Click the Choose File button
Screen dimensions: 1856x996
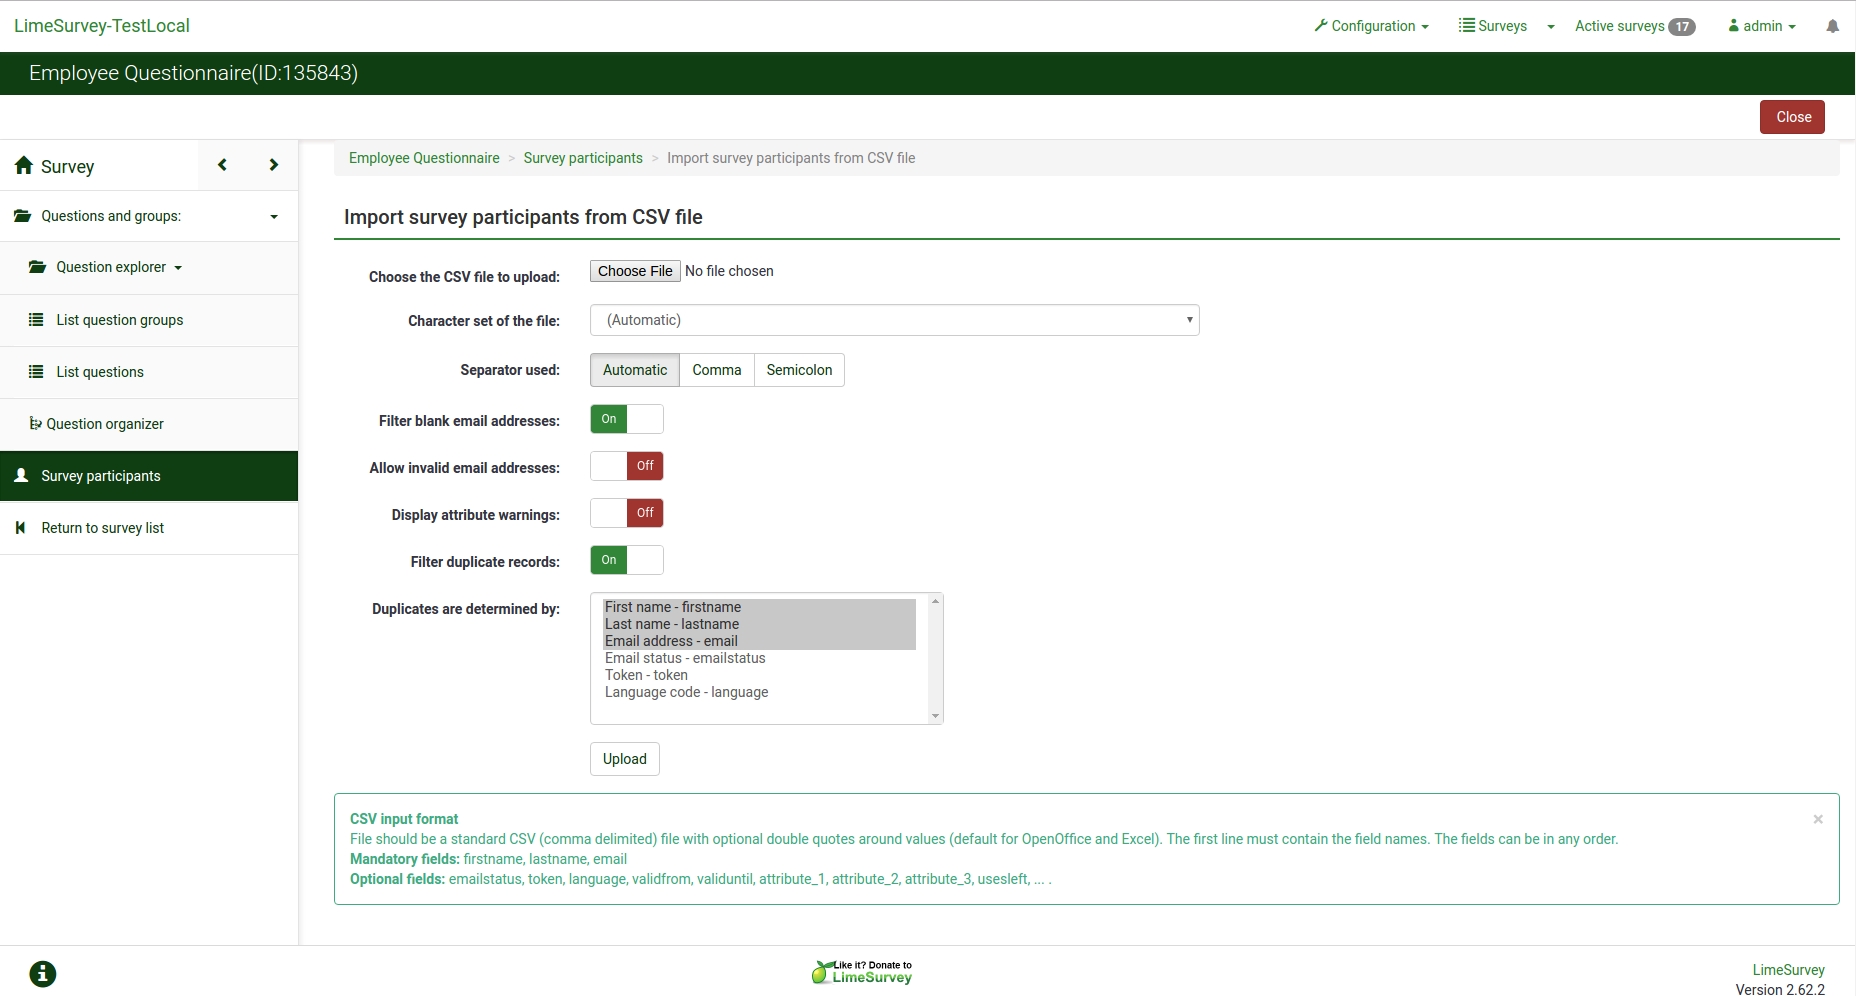point(635,271)
